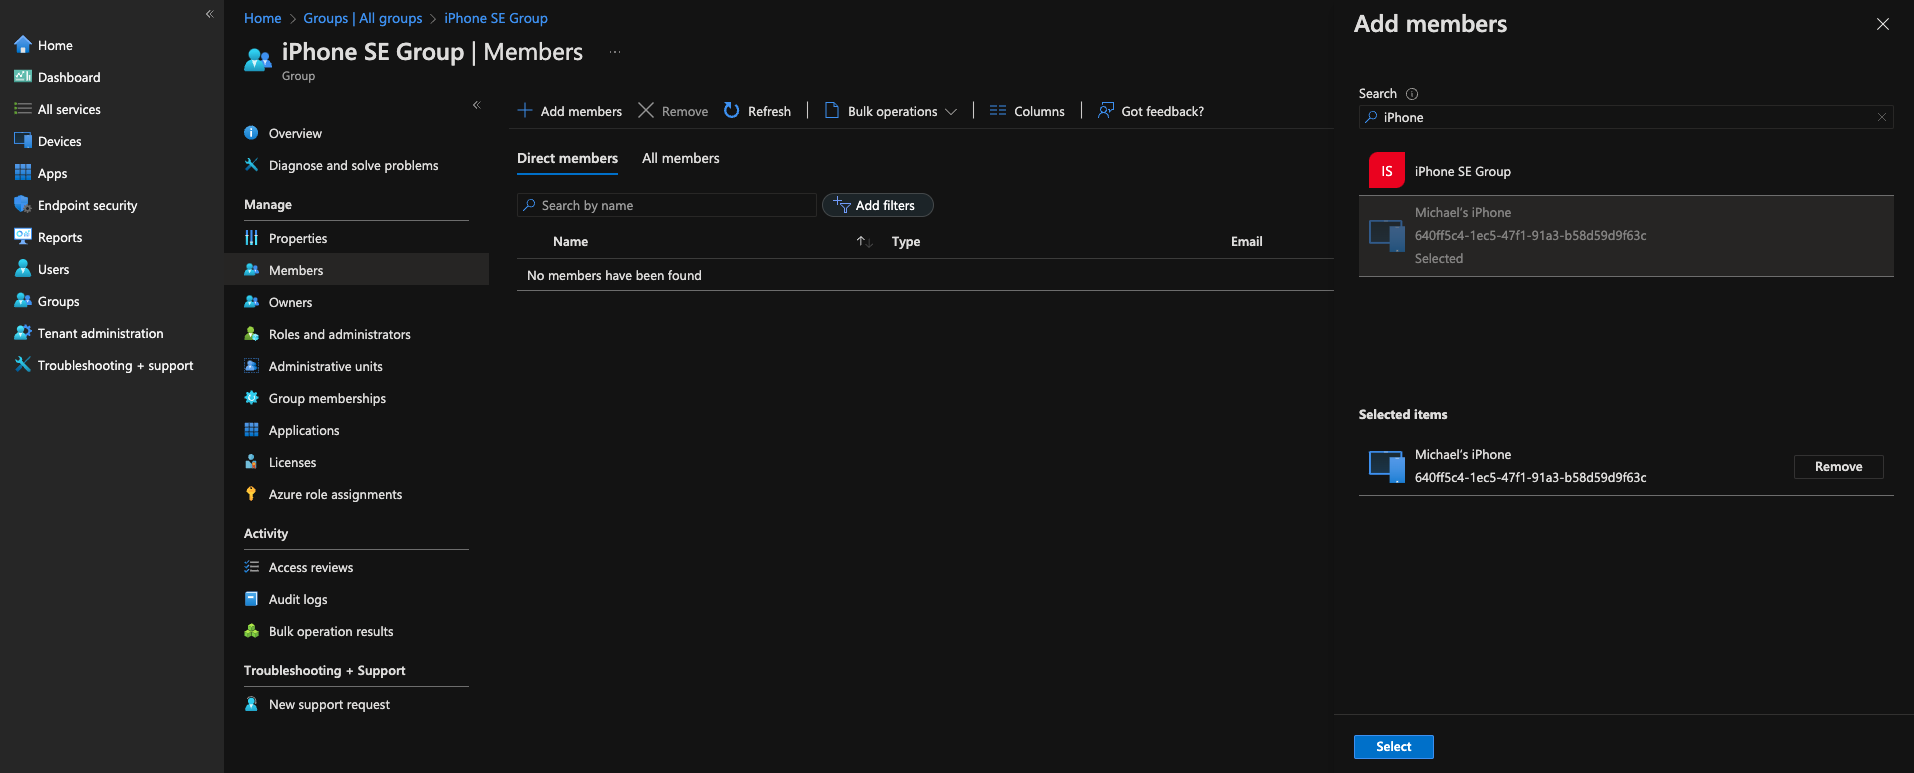Click the Bulk operation results icon
Viewport: 1914px width, 773px height.
(x=251, y=631)
